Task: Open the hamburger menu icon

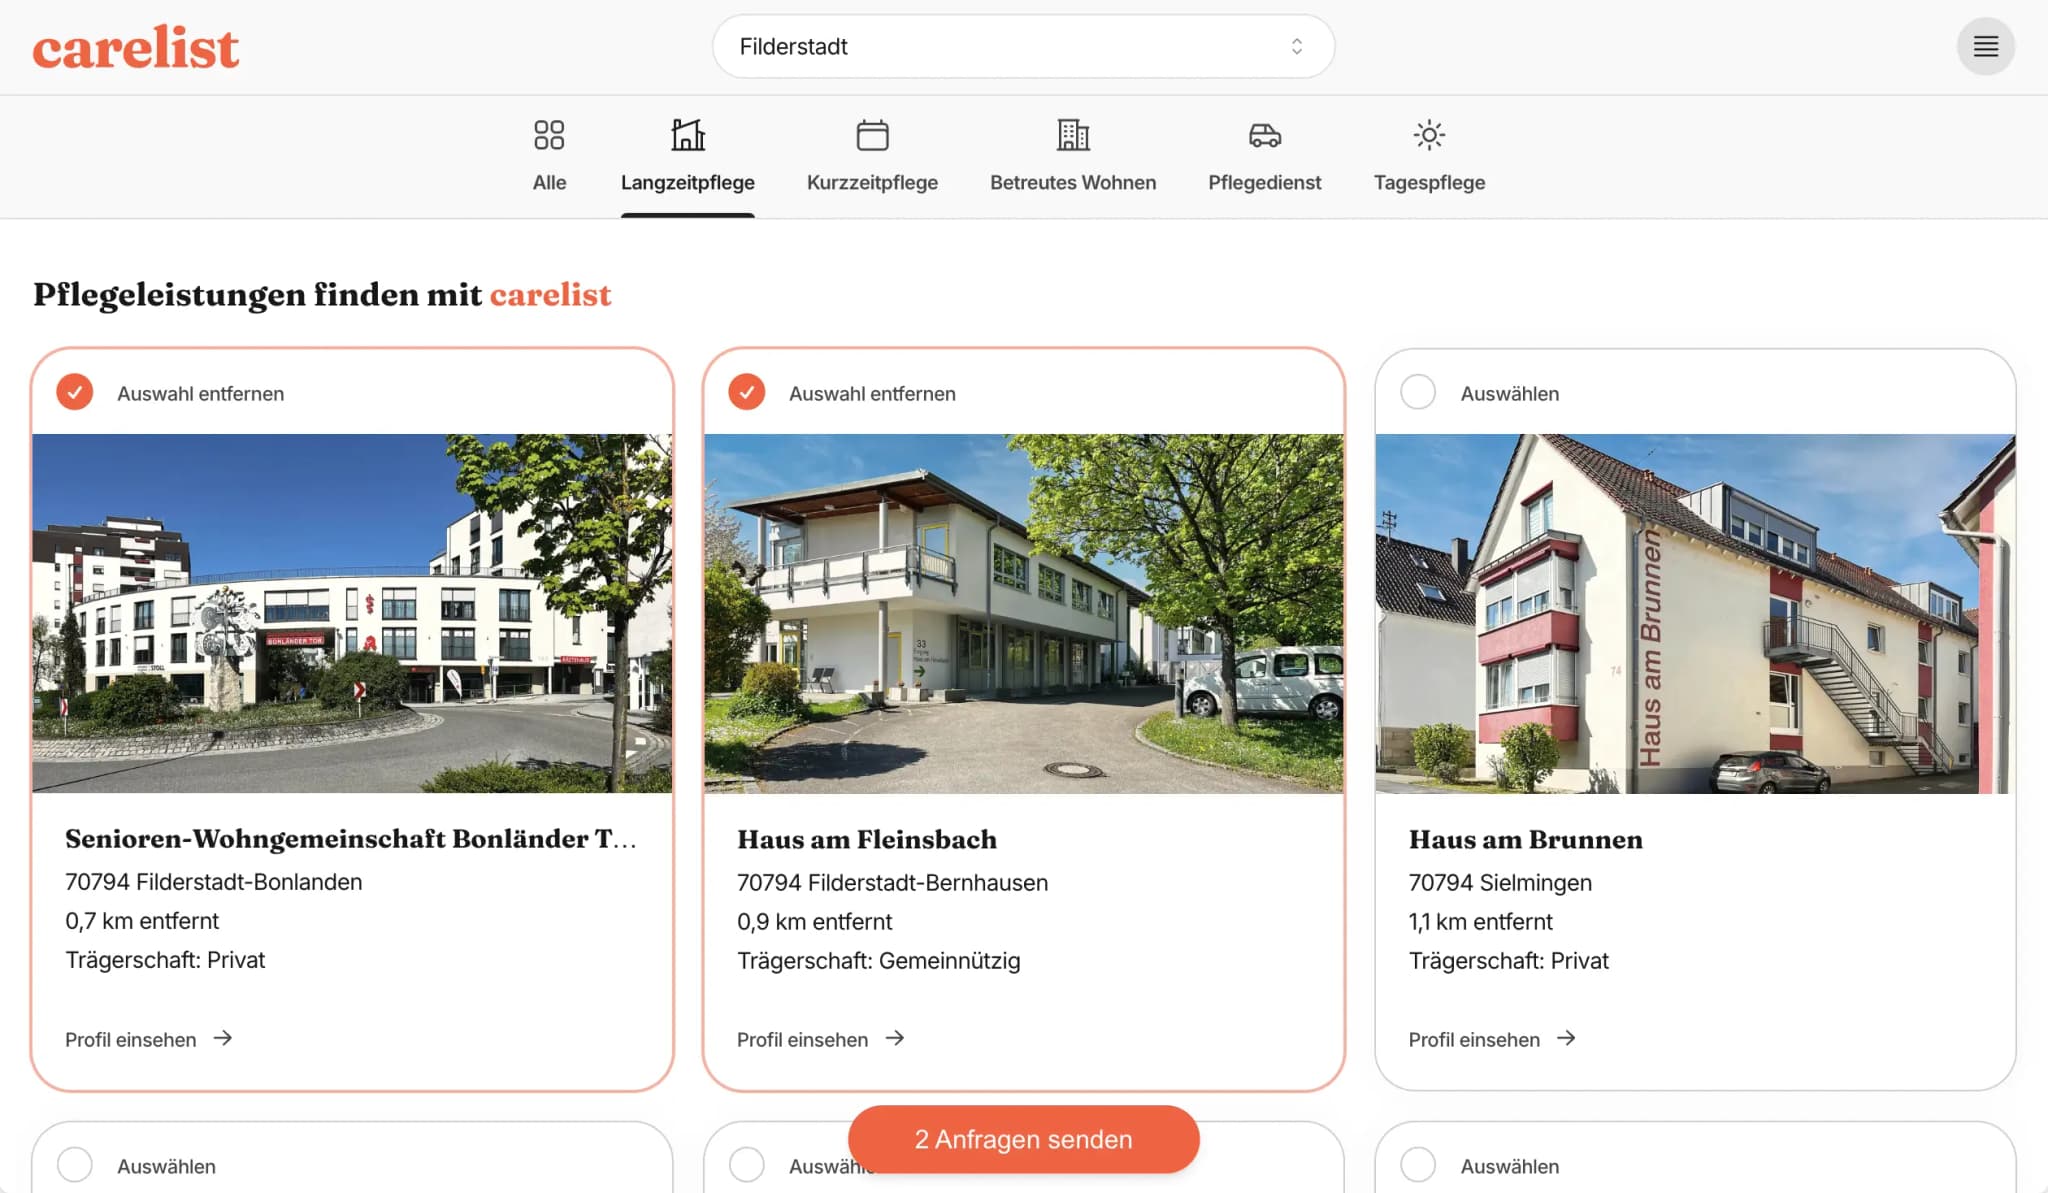Action: [1985, 46]
